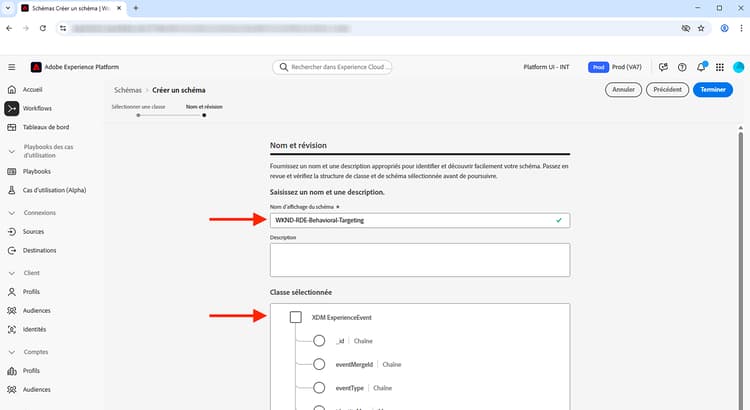This screenshot has width=750, height=410.
Task: Click the Annuler button
Action: click(623, 89)
